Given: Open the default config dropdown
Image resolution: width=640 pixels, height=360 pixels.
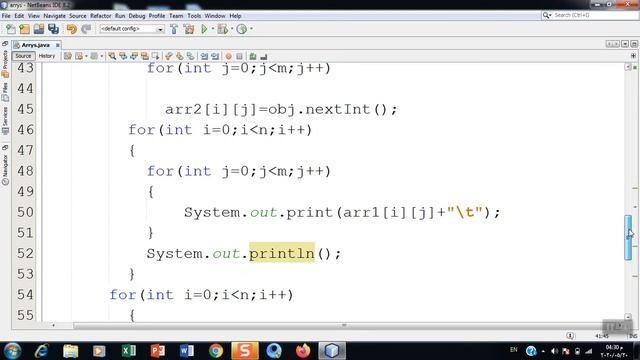Looking at the screenshot, I should pos(132,29).
